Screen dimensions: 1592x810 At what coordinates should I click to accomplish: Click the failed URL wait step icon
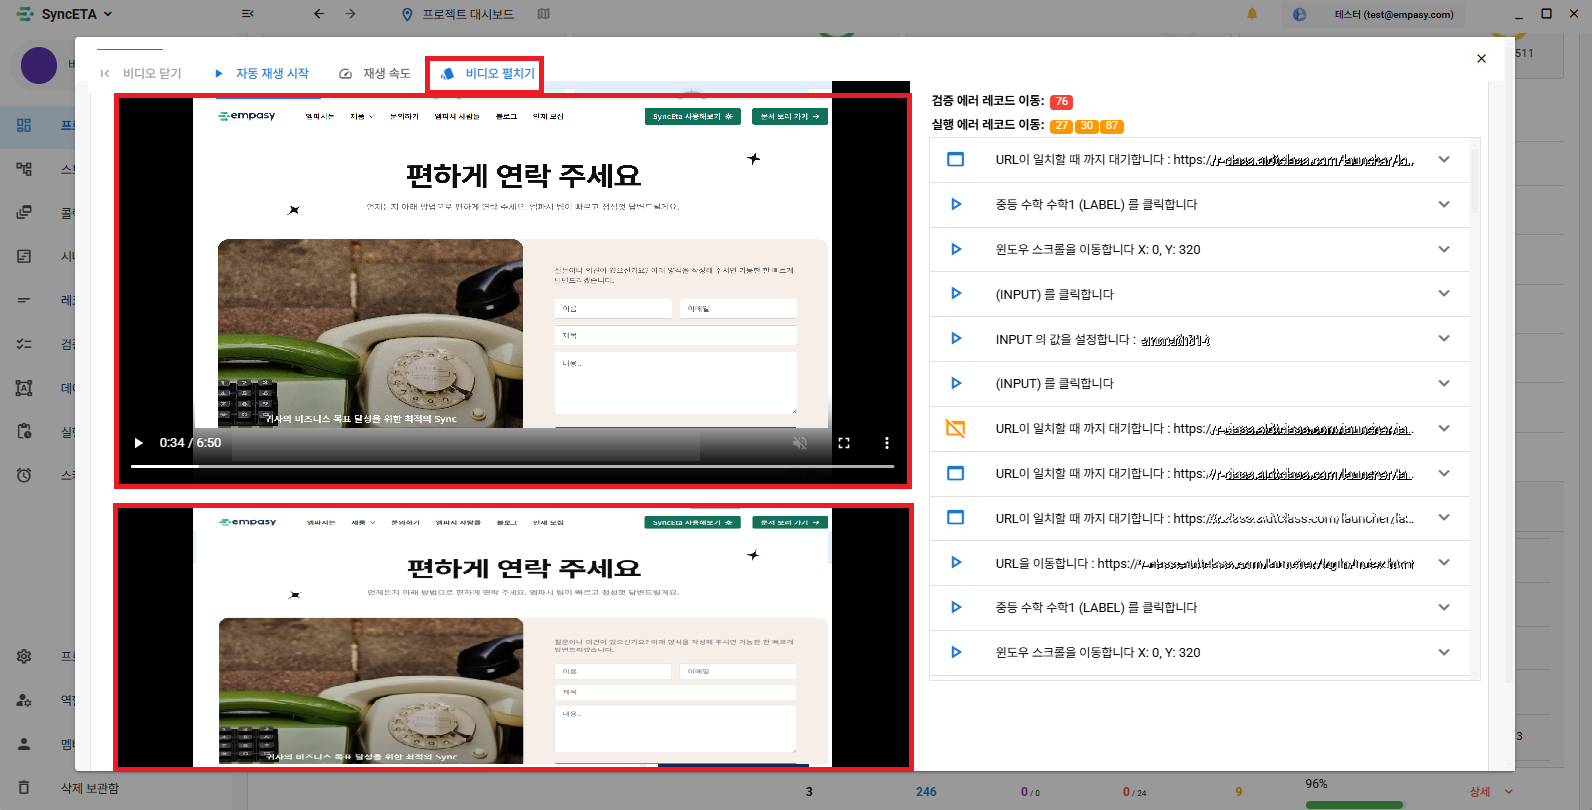click(x=956, y=429)
